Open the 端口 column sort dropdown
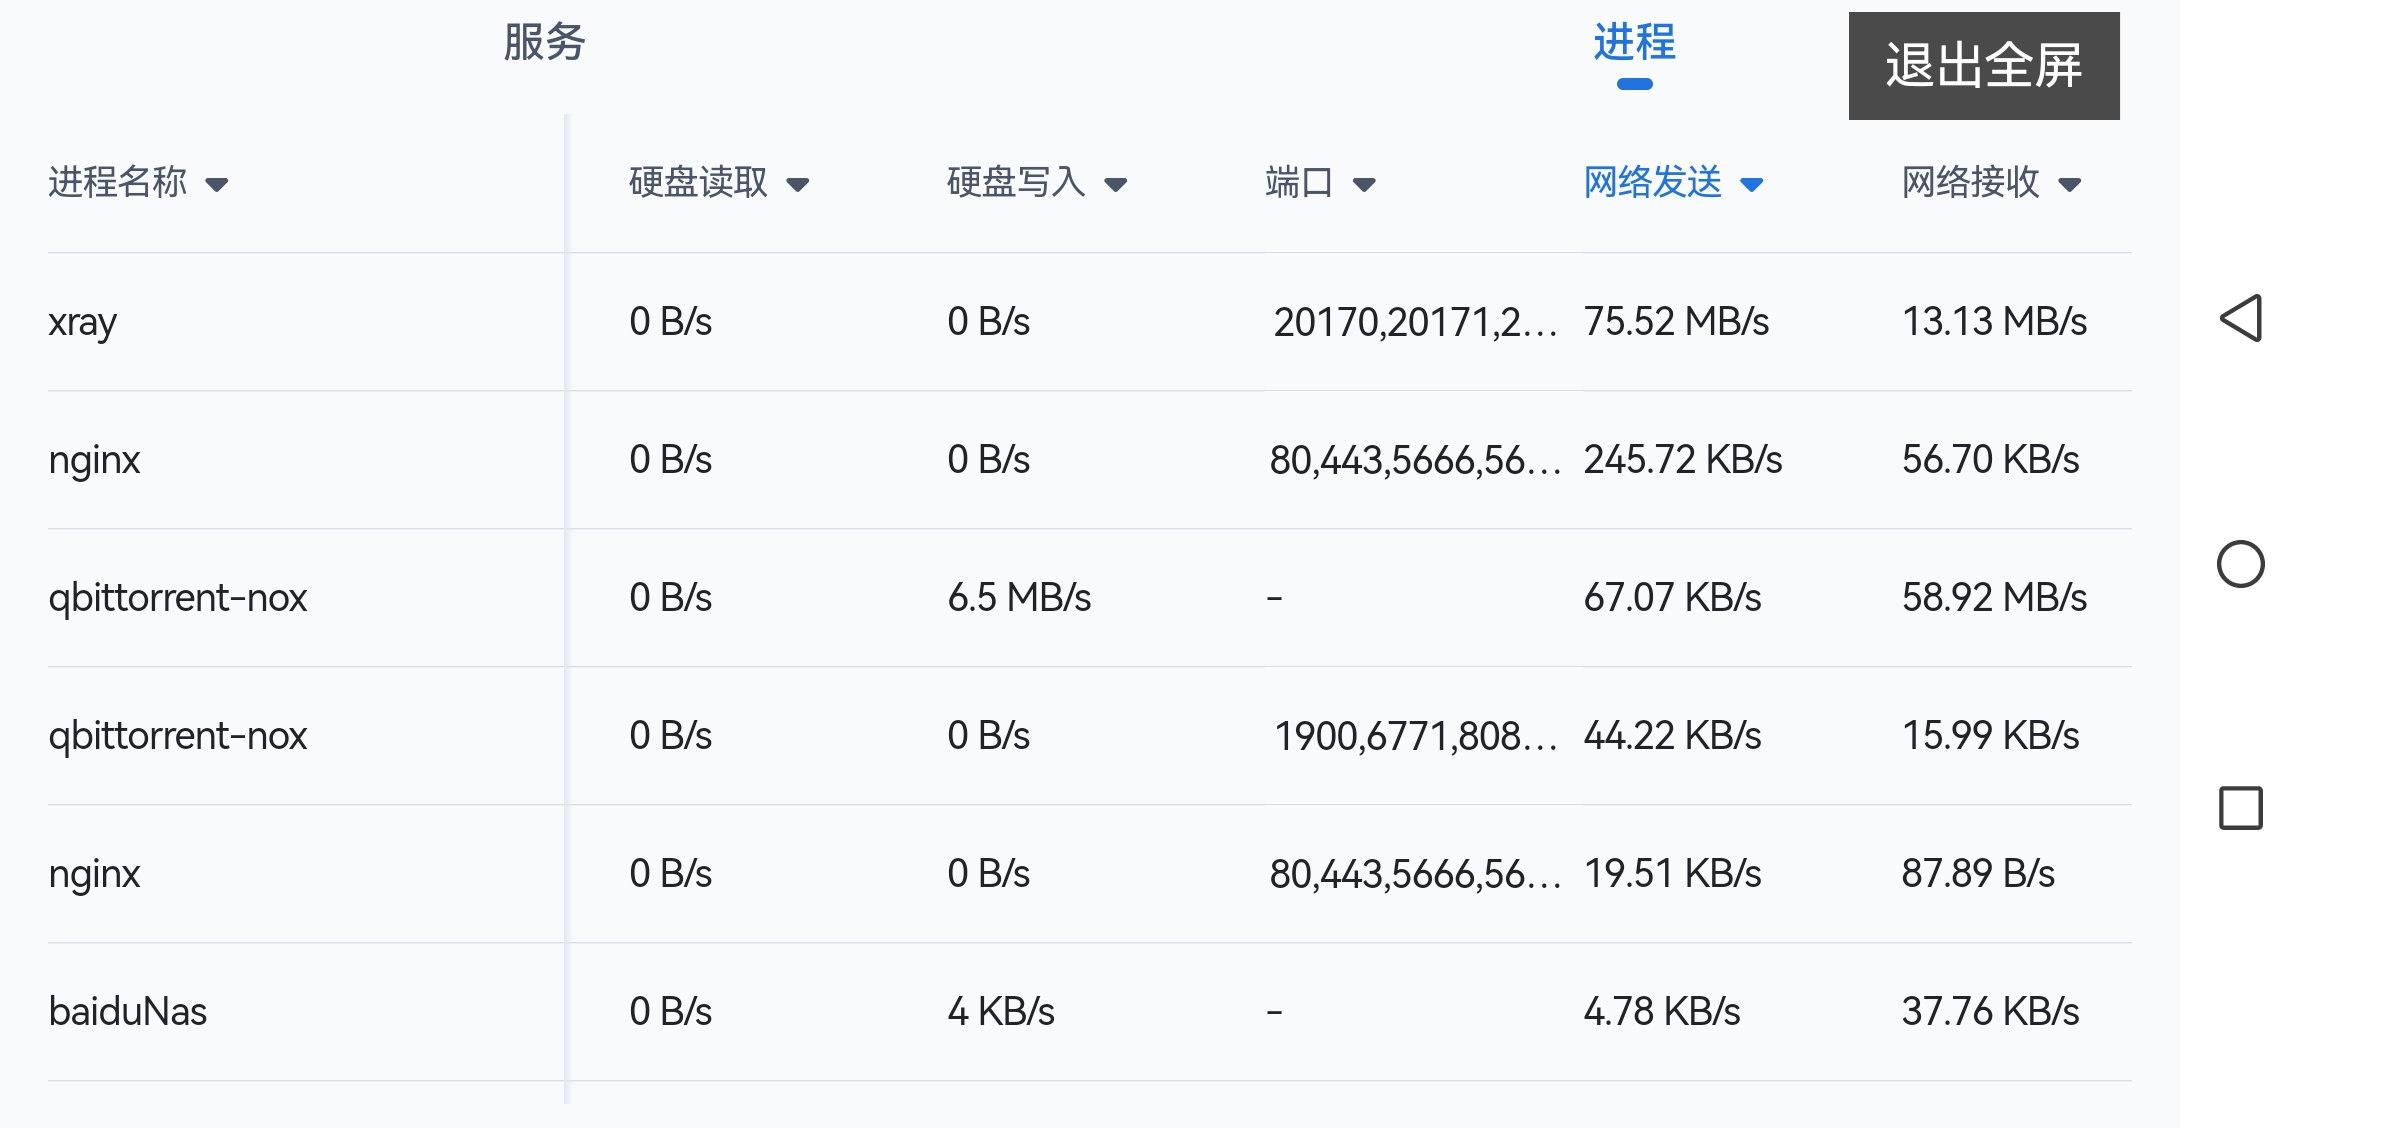The image size is (2400, 1128). tap(1365, 184)
